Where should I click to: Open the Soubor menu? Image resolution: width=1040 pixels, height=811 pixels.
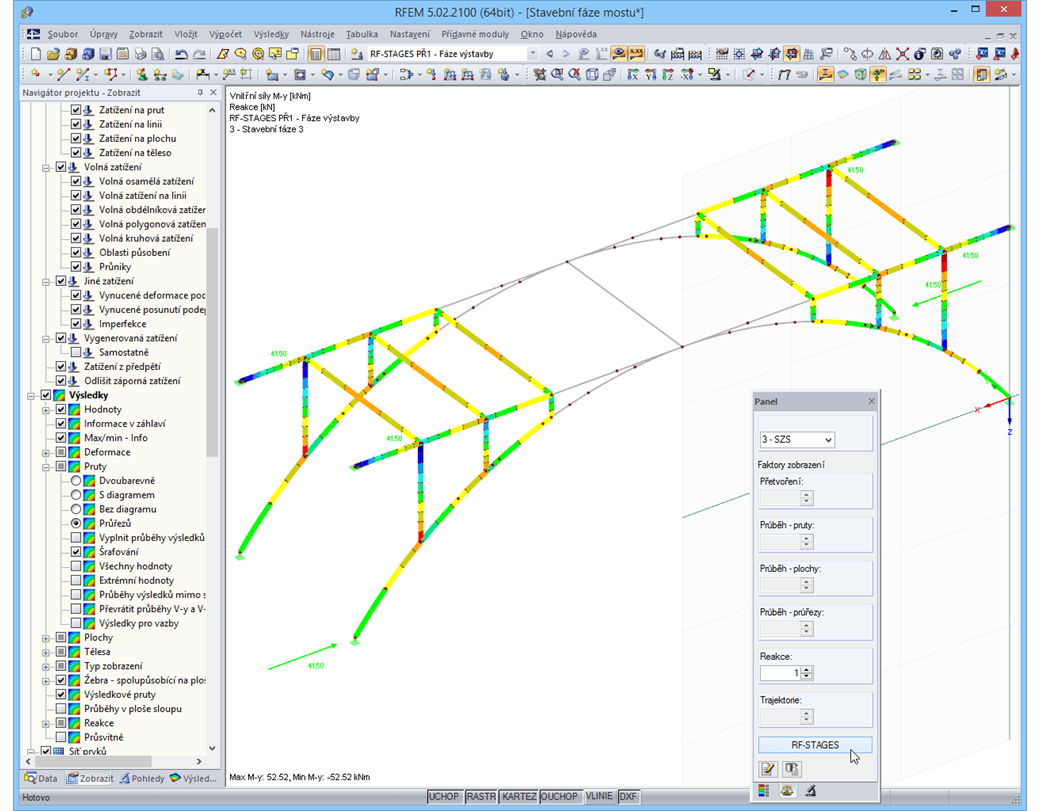[62, 34]
